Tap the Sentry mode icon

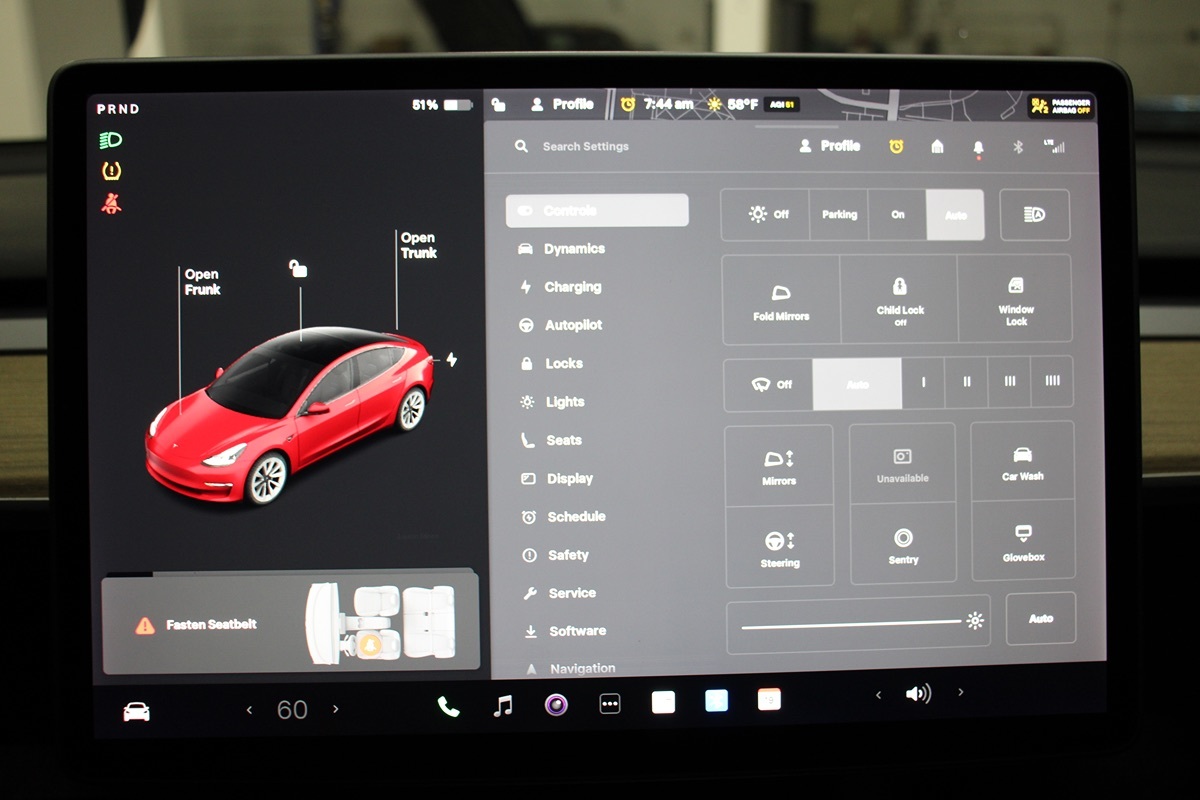click(903, 545)
